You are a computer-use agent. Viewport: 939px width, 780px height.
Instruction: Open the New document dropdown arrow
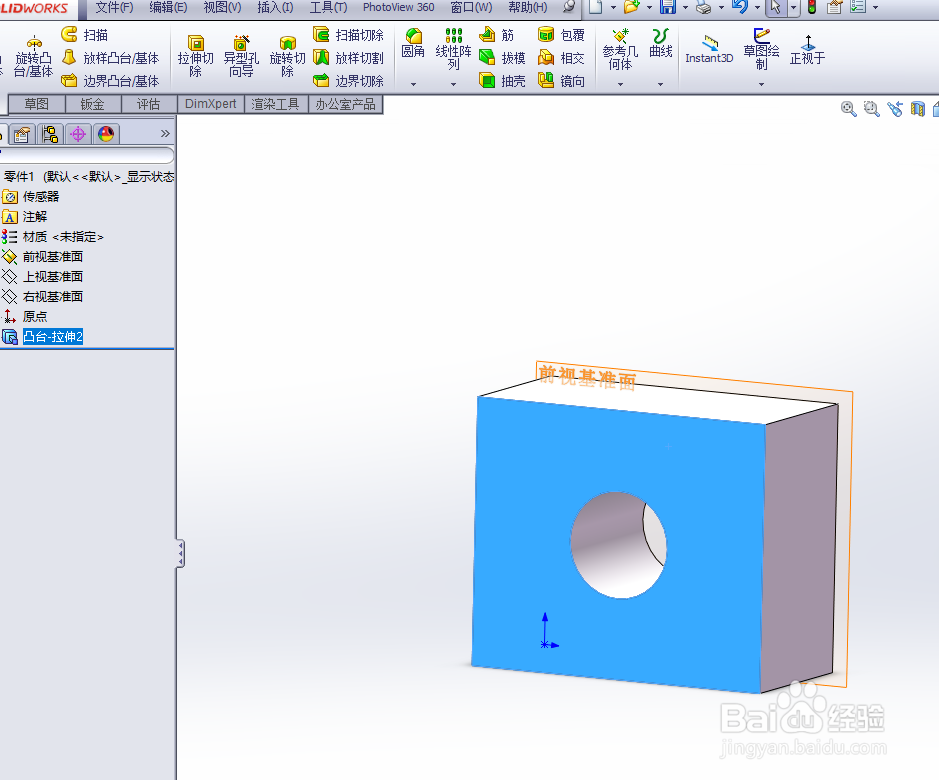(613, 8)
